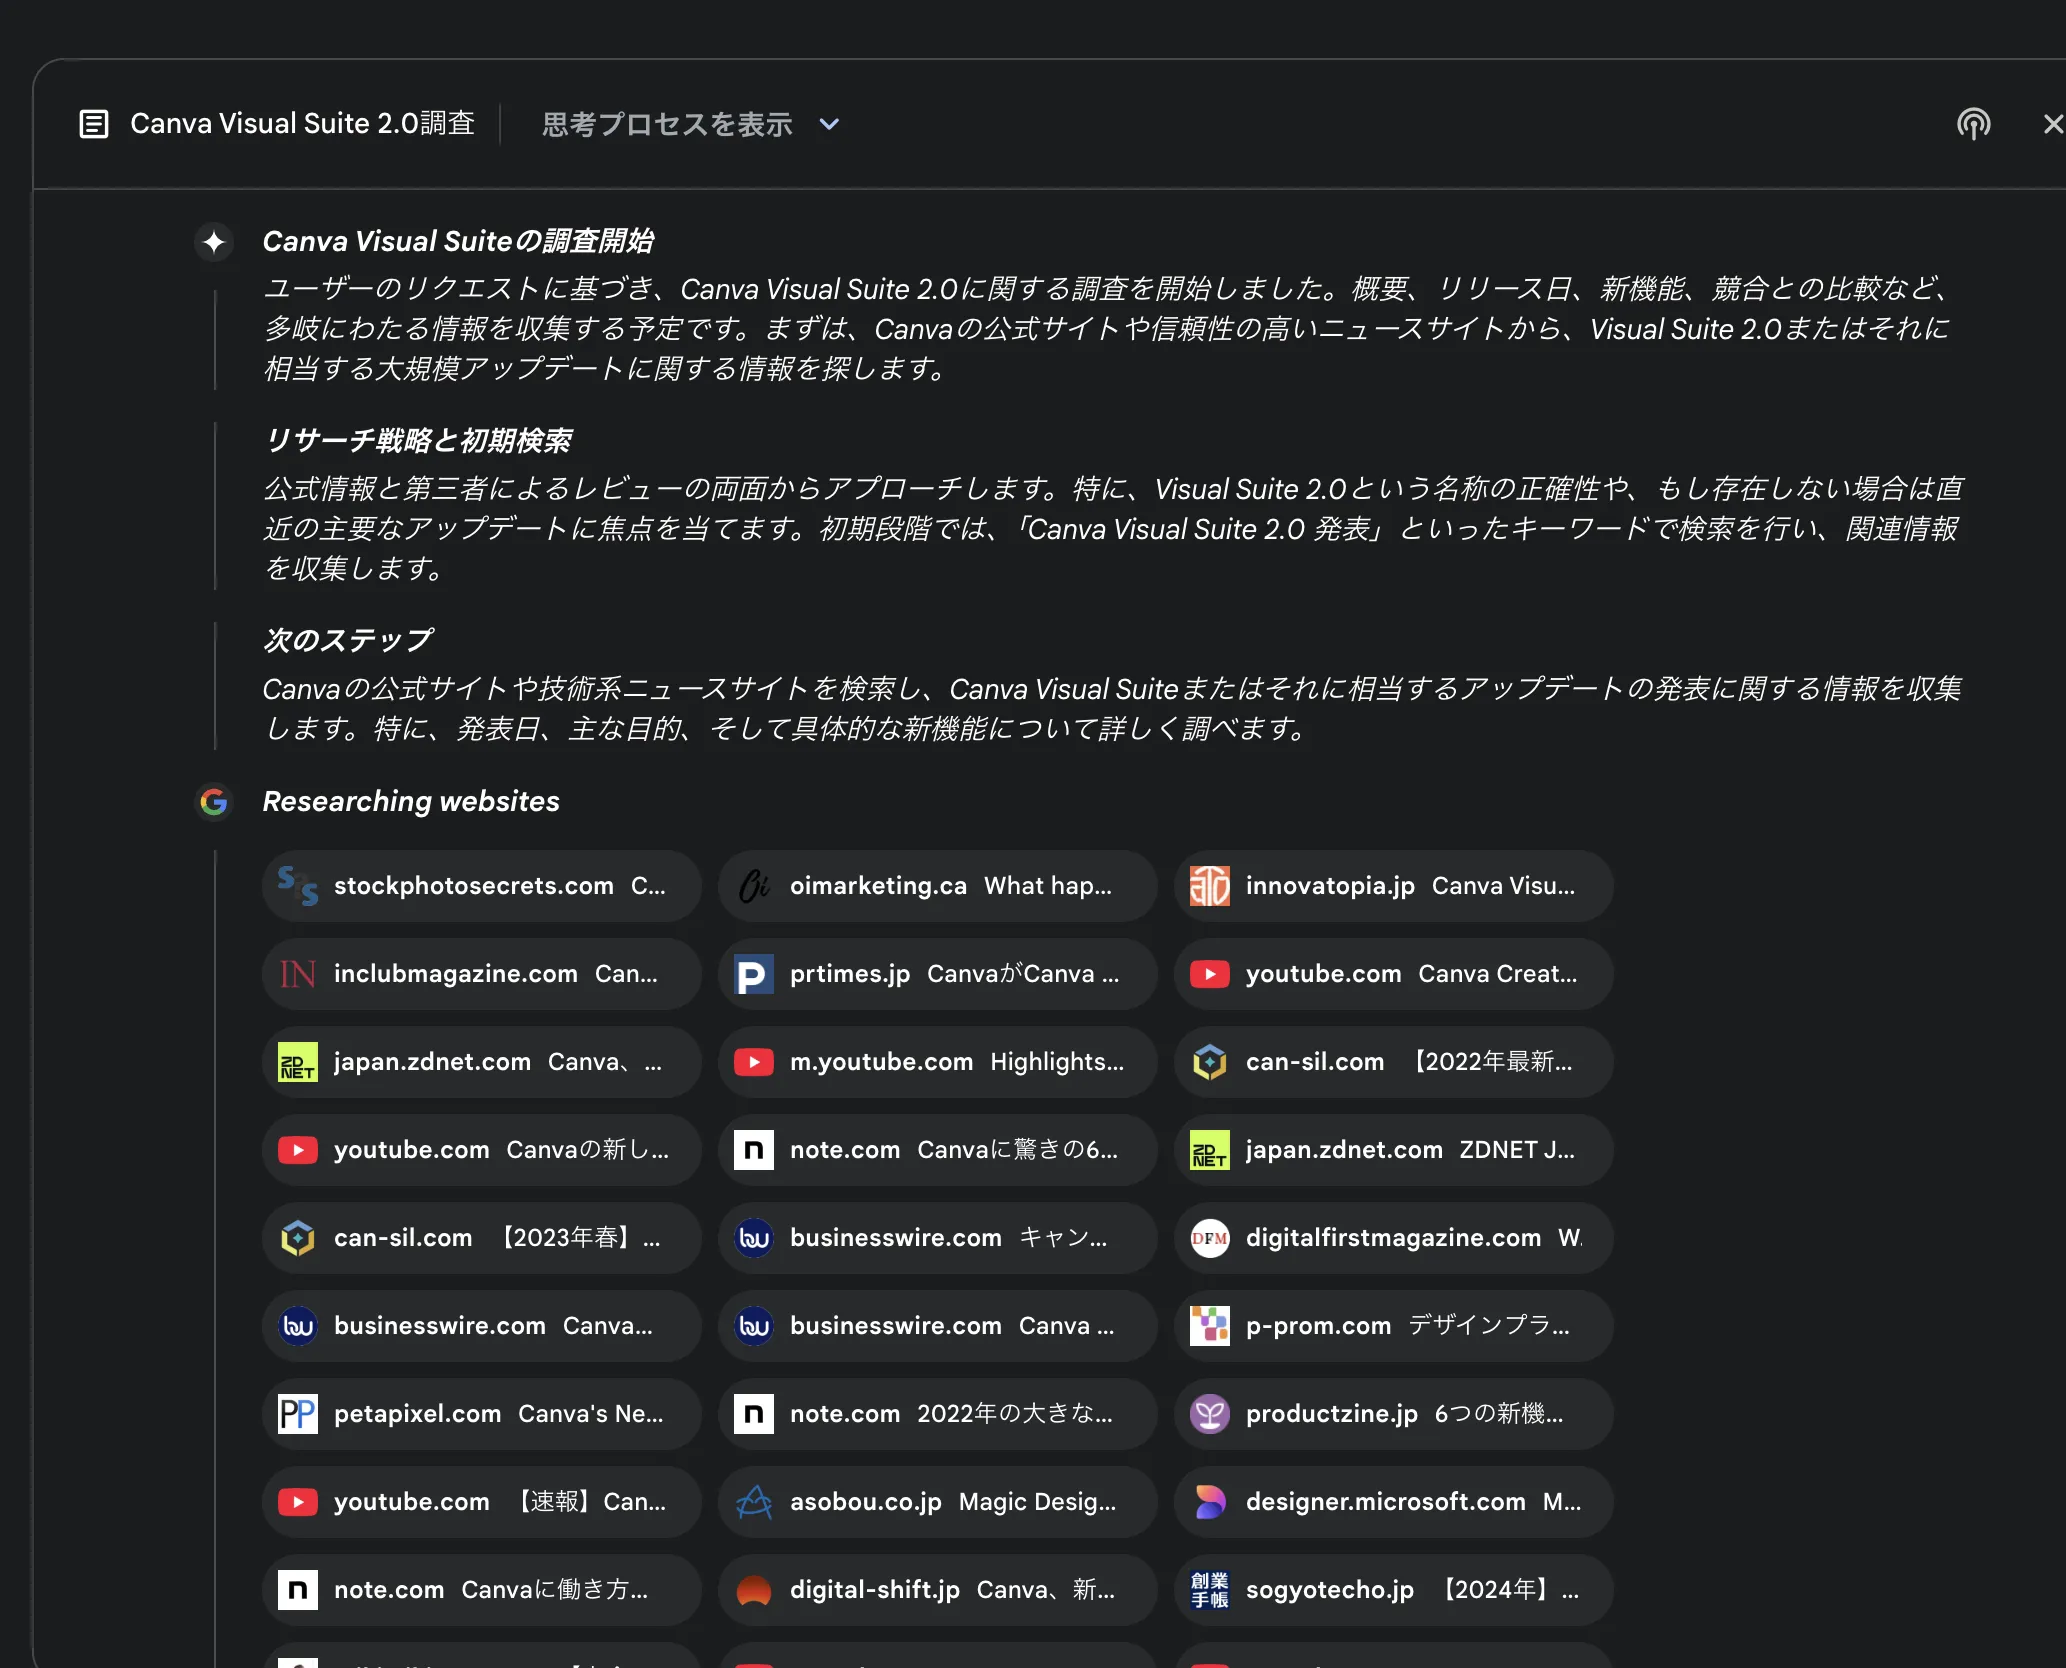2066x1668 pixels.
Task: Open productzine.jp 6つの新機 source
Action: pos(1394,1414)
